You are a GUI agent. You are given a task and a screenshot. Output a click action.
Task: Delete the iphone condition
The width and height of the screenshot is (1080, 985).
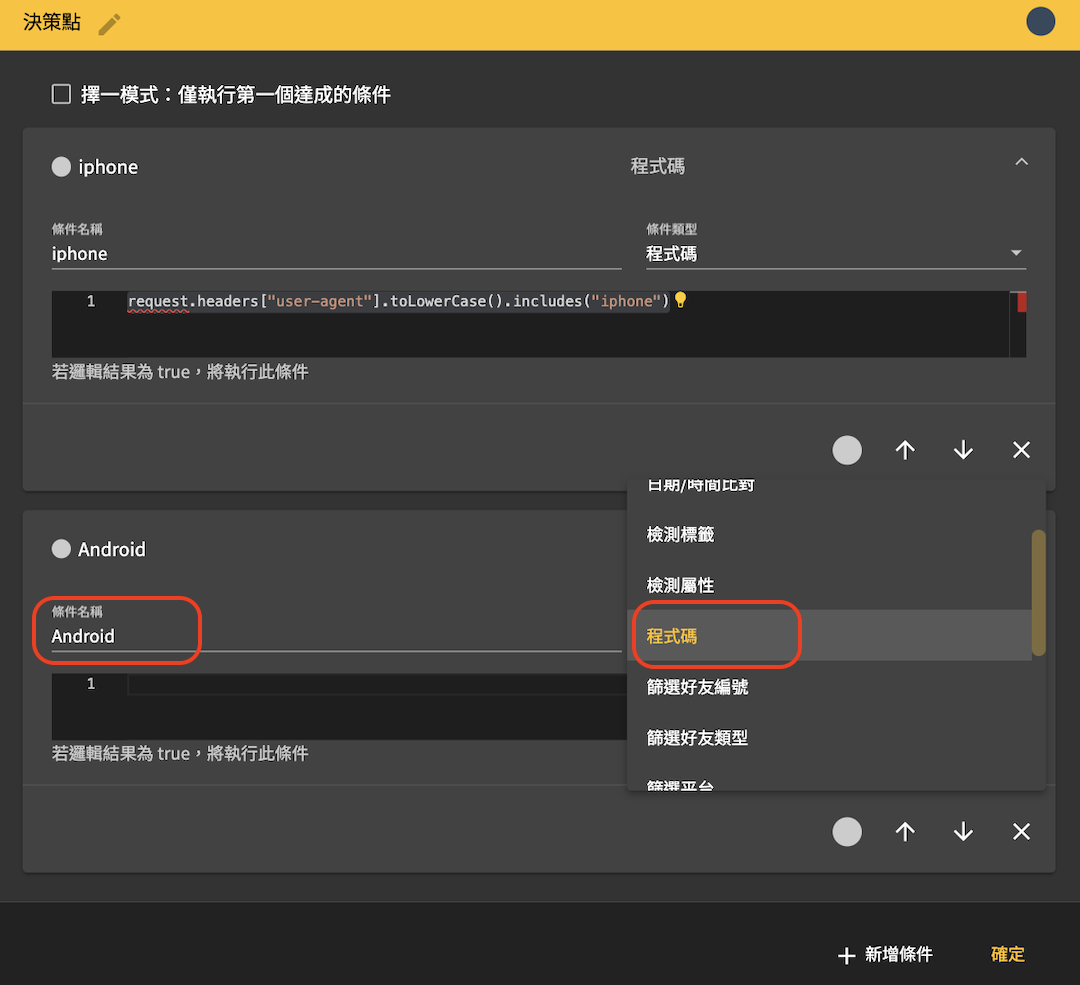(1021, 450)
